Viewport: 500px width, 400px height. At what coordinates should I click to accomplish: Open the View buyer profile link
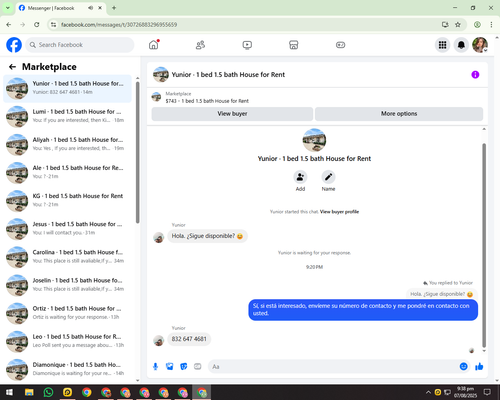point(339,212)
